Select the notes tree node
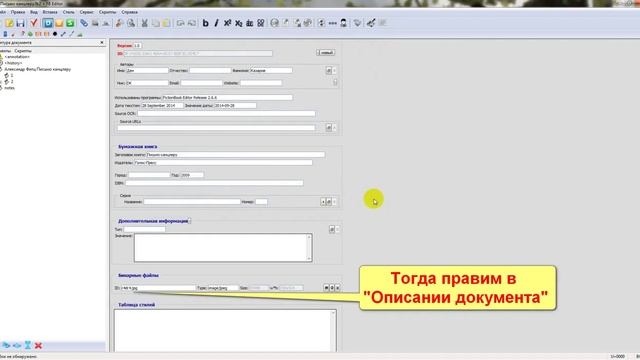This screenshot has width=640, height=360. (x=9, y=88)
